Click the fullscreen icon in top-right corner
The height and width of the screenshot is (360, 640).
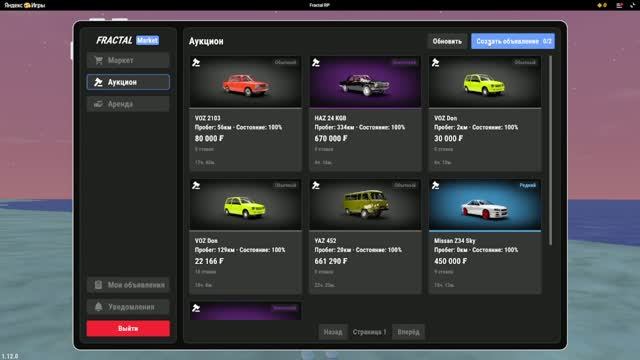click(x=633, y=5)
